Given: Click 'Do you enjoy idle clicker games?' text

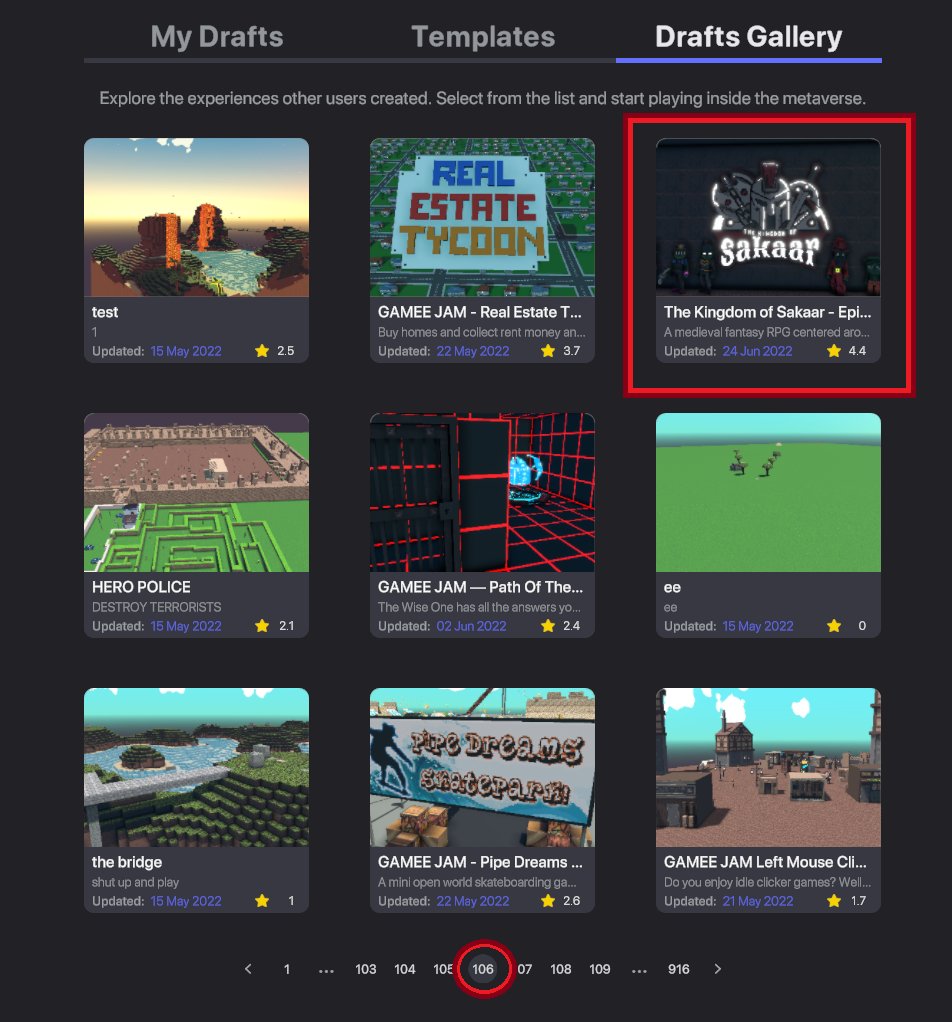Looking at the screenshot, I should [x=767, y=882].
